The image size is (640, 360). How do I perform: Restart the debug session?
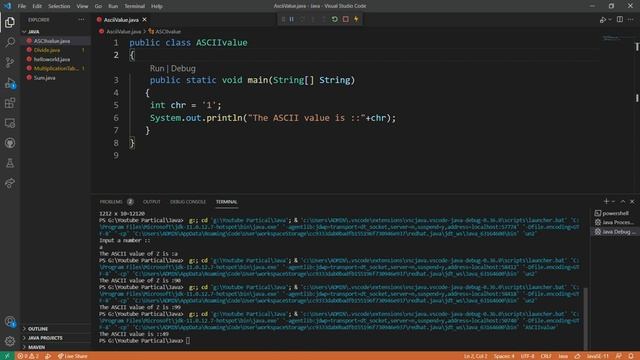335,19
